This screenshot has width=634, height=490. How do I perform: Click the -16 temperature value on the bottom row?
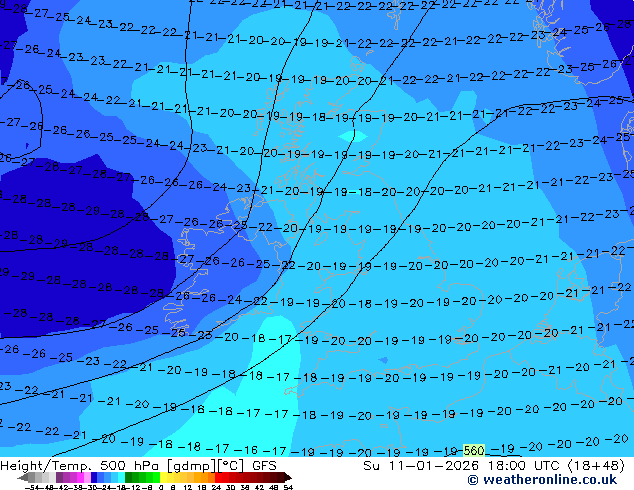tap(246, 450)
